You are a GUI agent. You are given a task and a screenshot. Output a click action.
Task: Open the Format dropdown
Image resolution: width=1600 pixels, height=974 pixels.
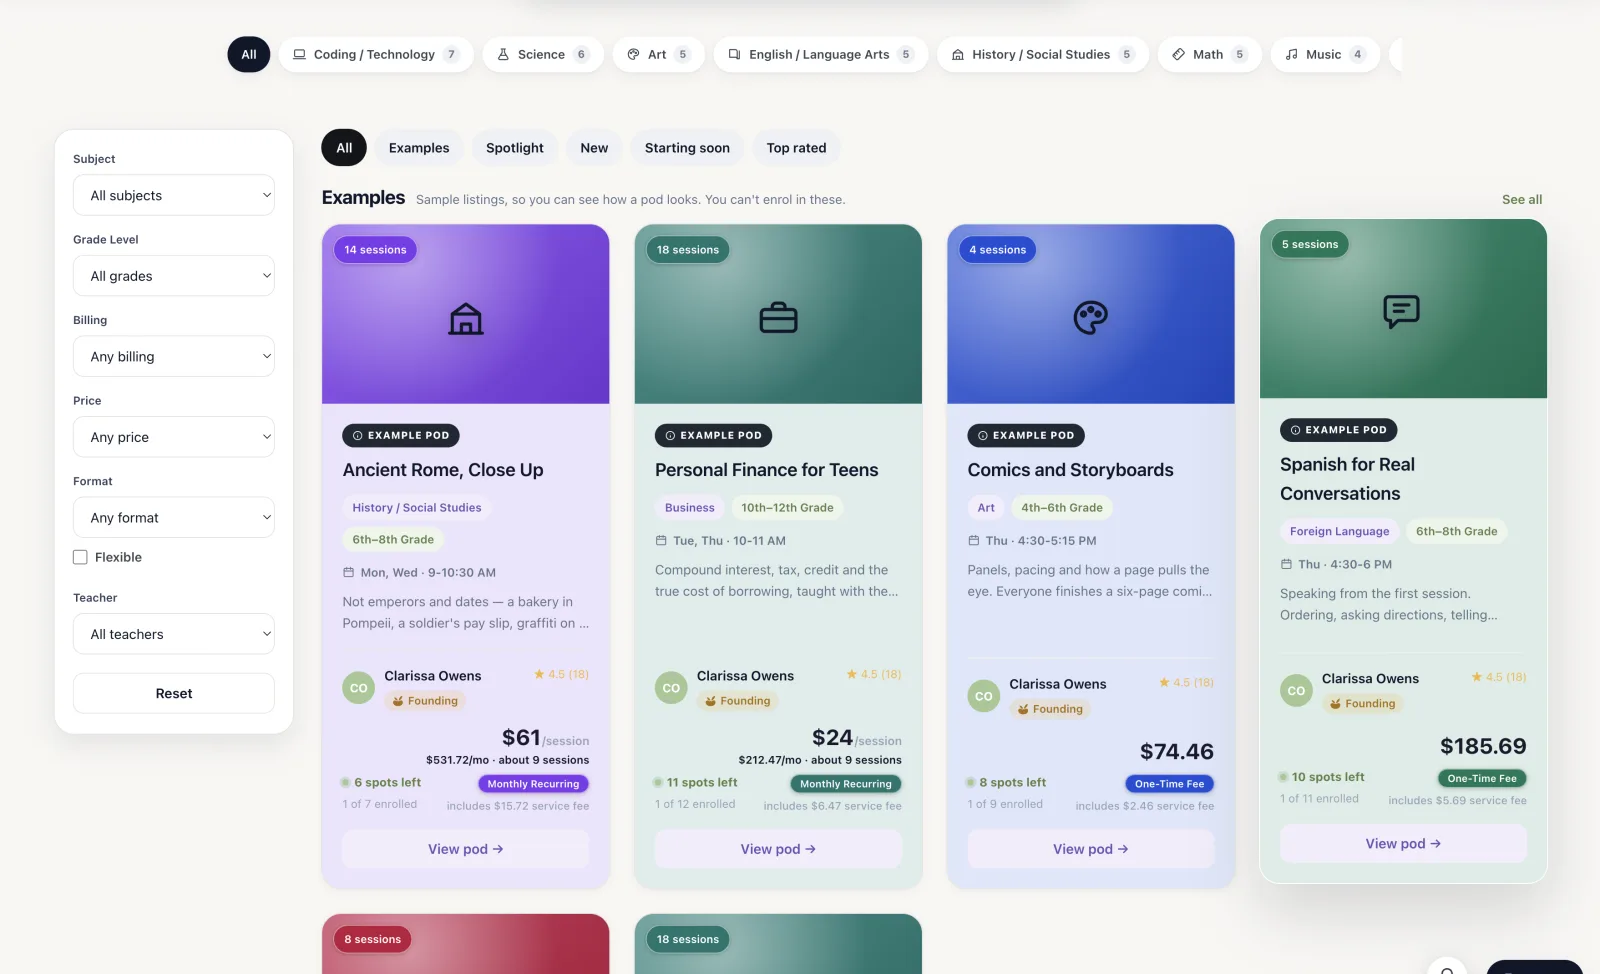(x=174, y=517)
